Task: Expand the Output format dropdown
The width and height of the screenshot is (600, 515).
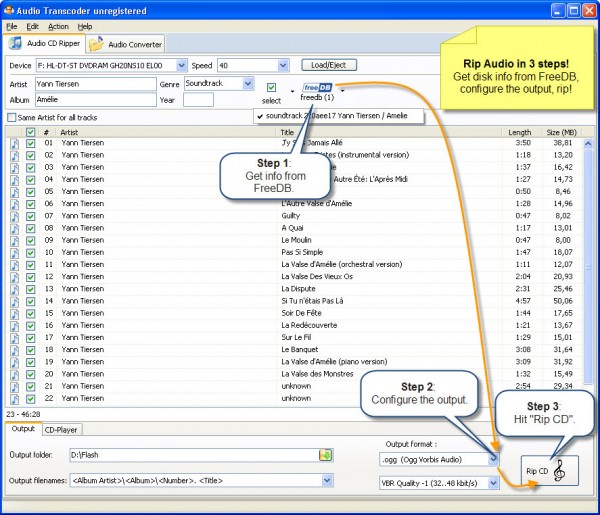Action: click(x=494, y=459)
